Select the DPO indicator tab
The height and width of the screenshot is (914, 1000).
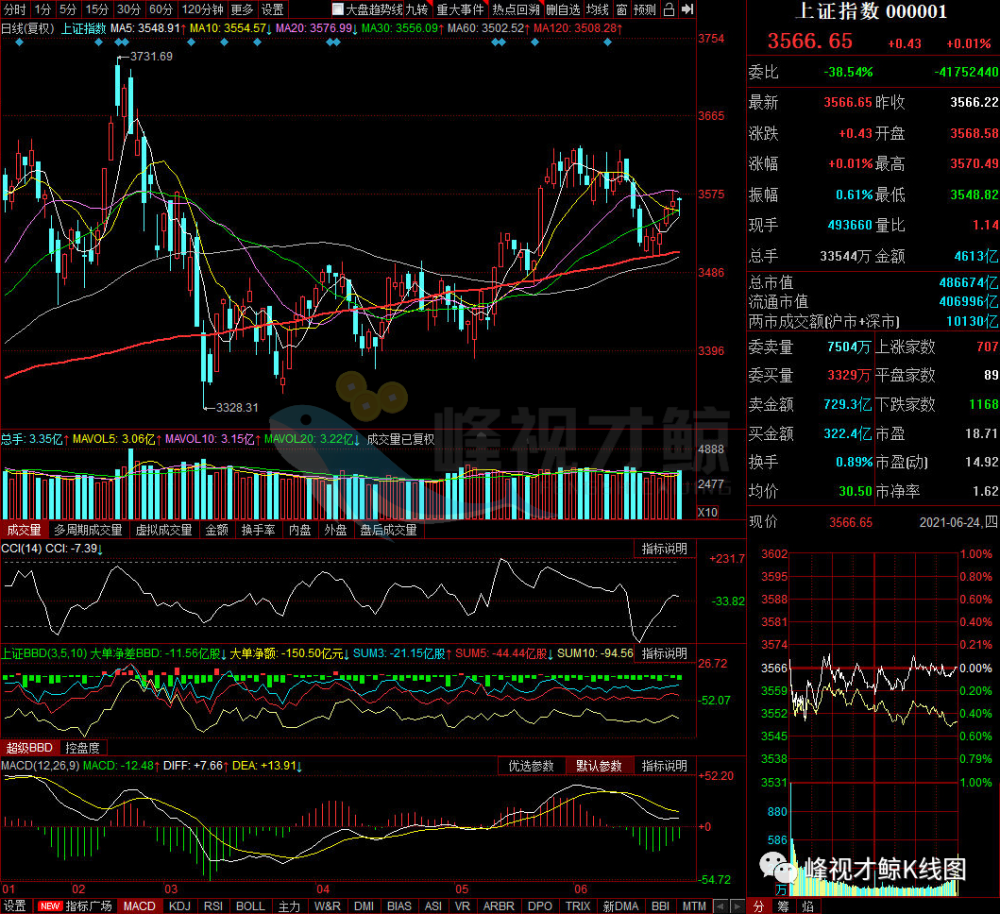[x=540, y=906]
